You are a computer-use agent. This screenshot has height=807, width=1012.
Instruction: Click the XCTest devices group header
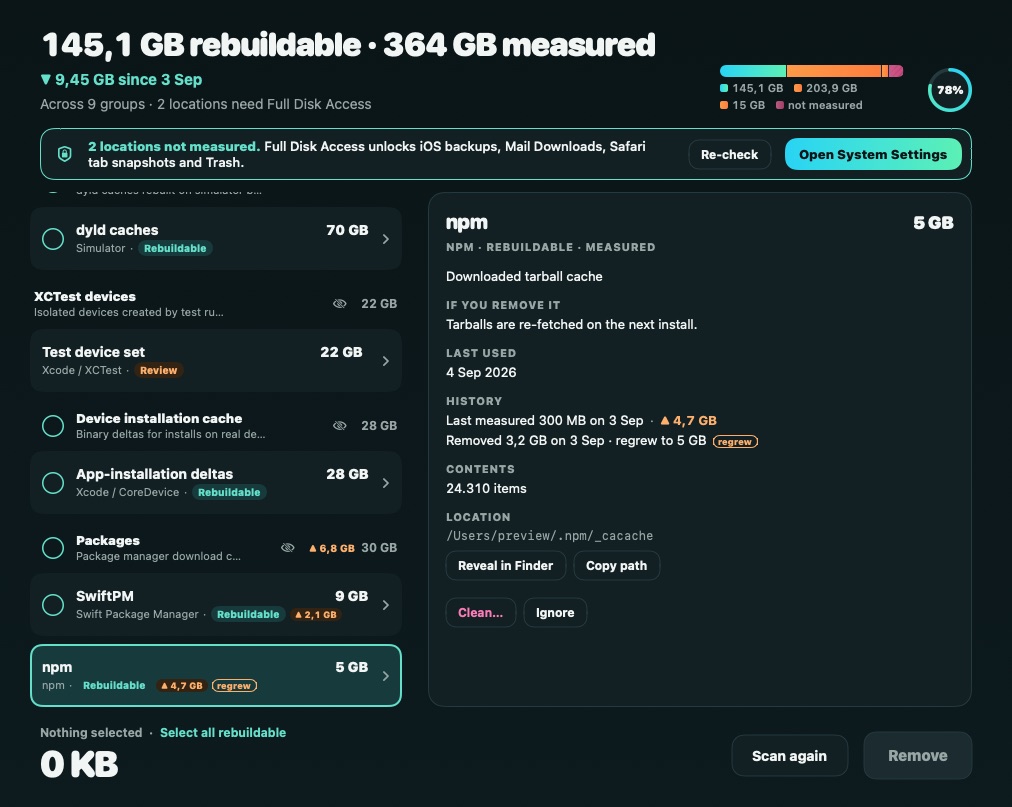[215, 303]
